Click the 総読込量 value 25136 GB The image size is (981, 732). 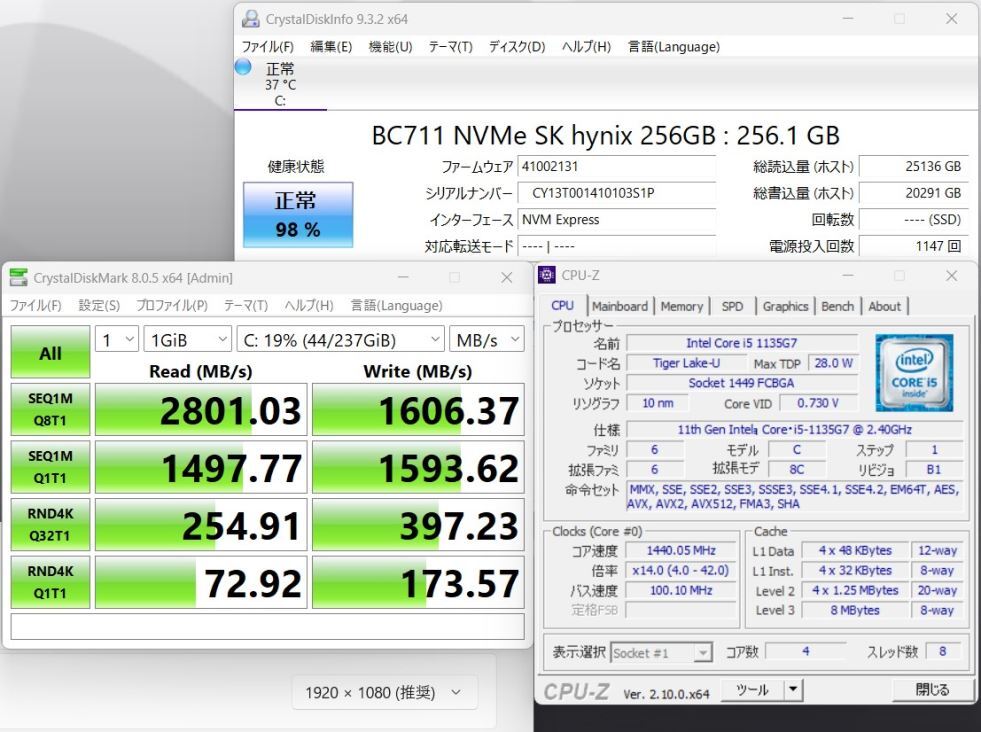tap(913, 166)
